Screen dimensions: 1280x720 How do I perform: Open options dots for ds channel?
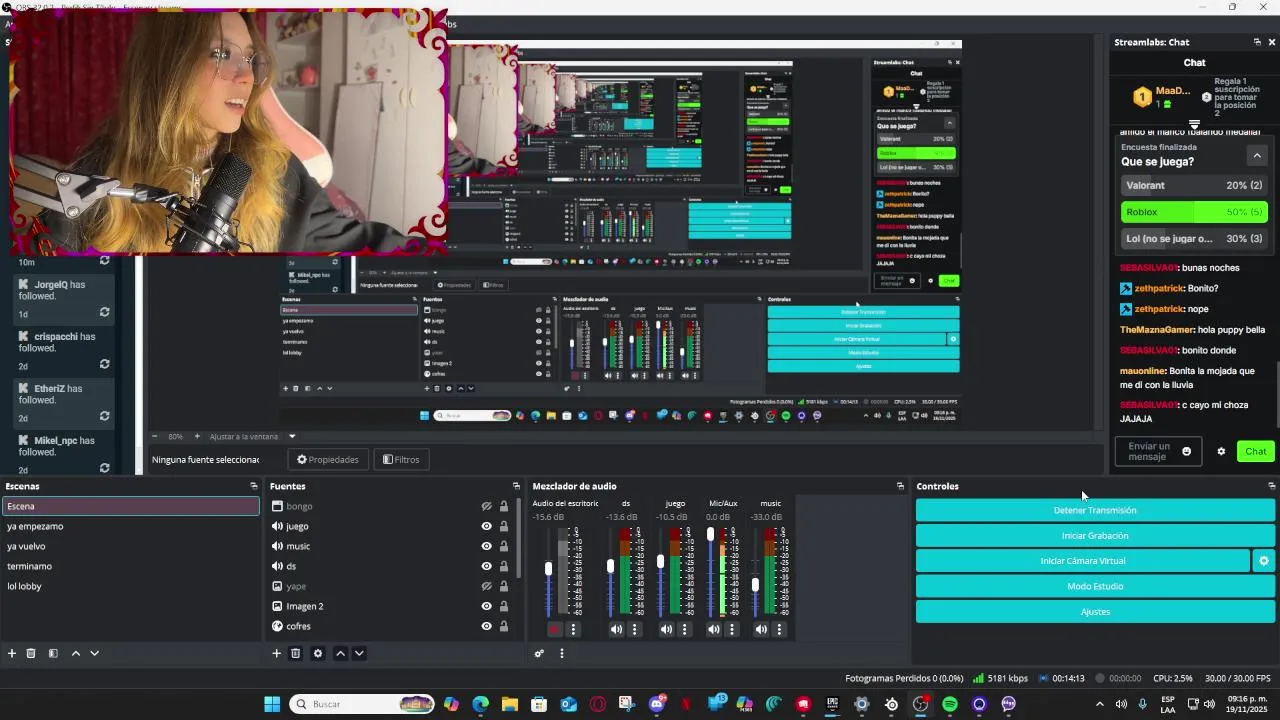click(x=634, y=629)
